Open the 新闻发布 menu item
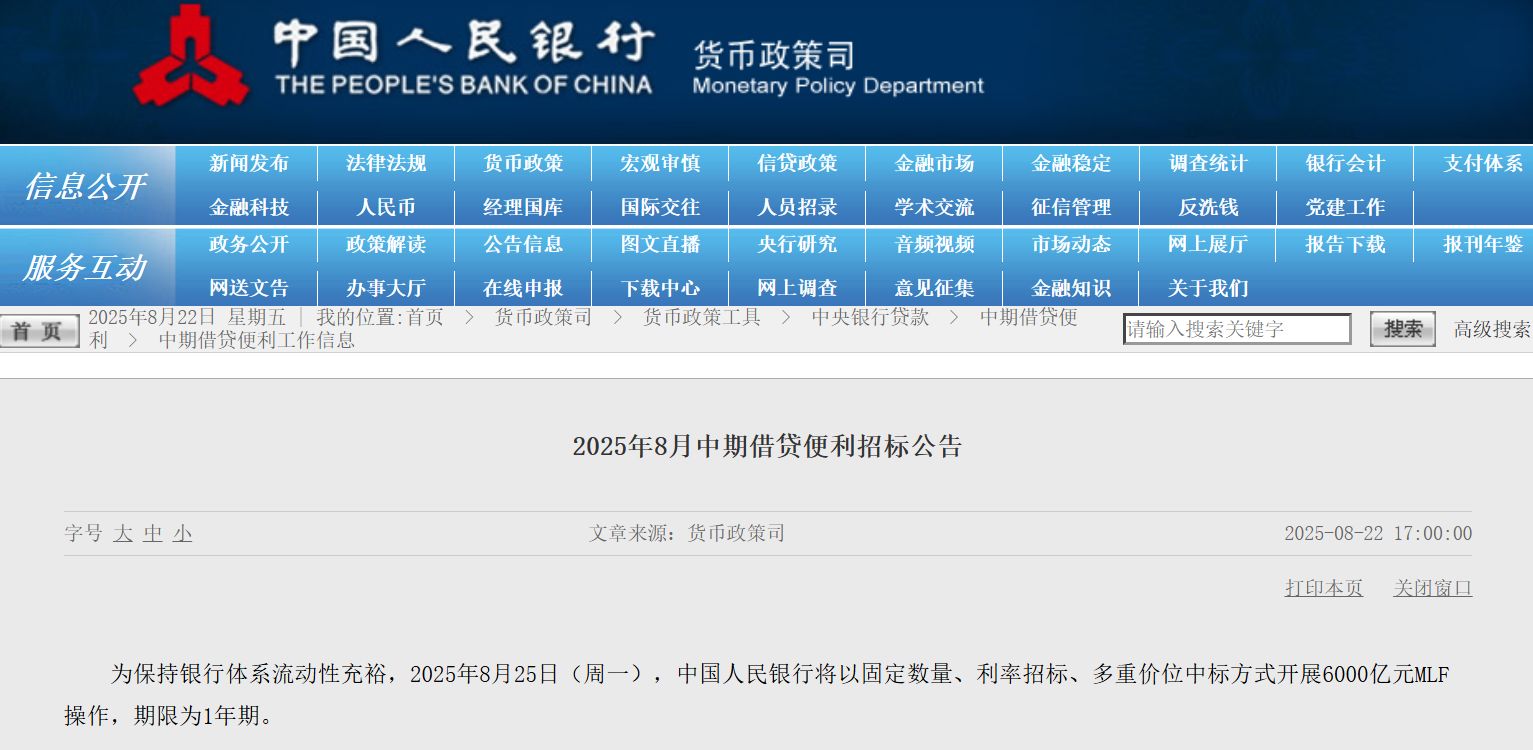1533x750 pixels. click(248, 164)
